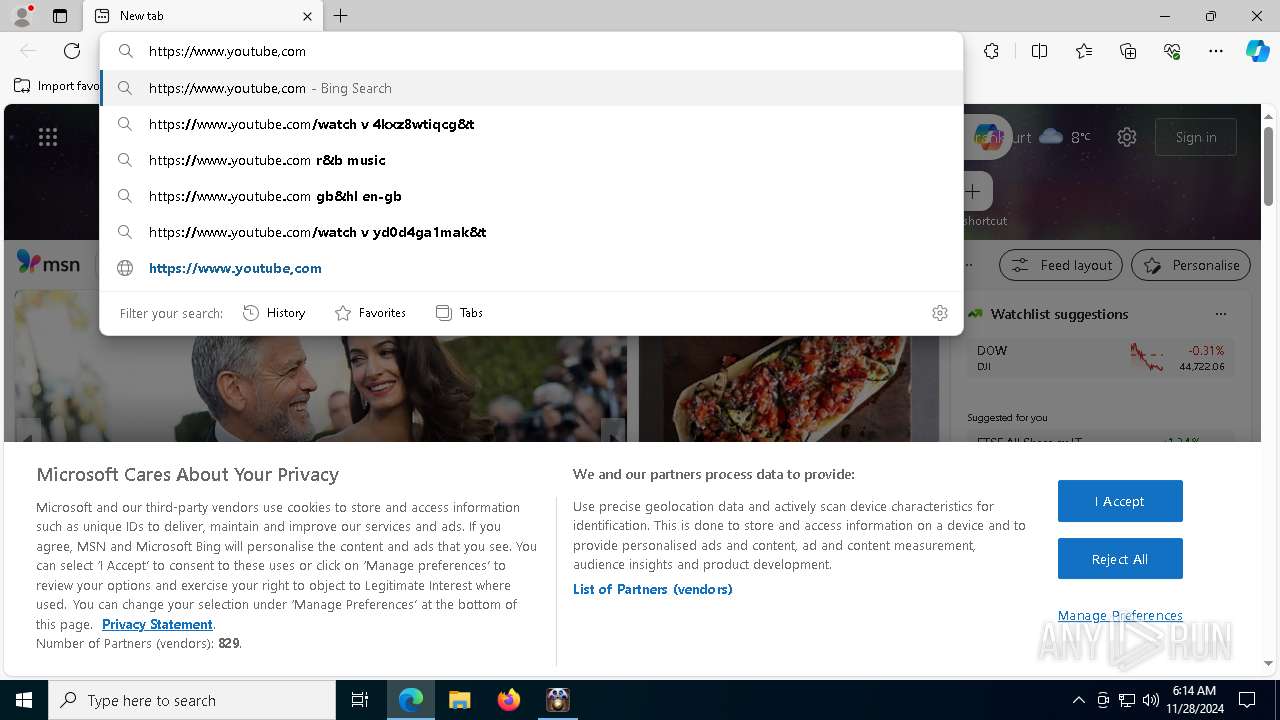The width and height of the screenshot is (1280, 720).
Task: Click the profile avatar icon
Action: click(21, 16)
